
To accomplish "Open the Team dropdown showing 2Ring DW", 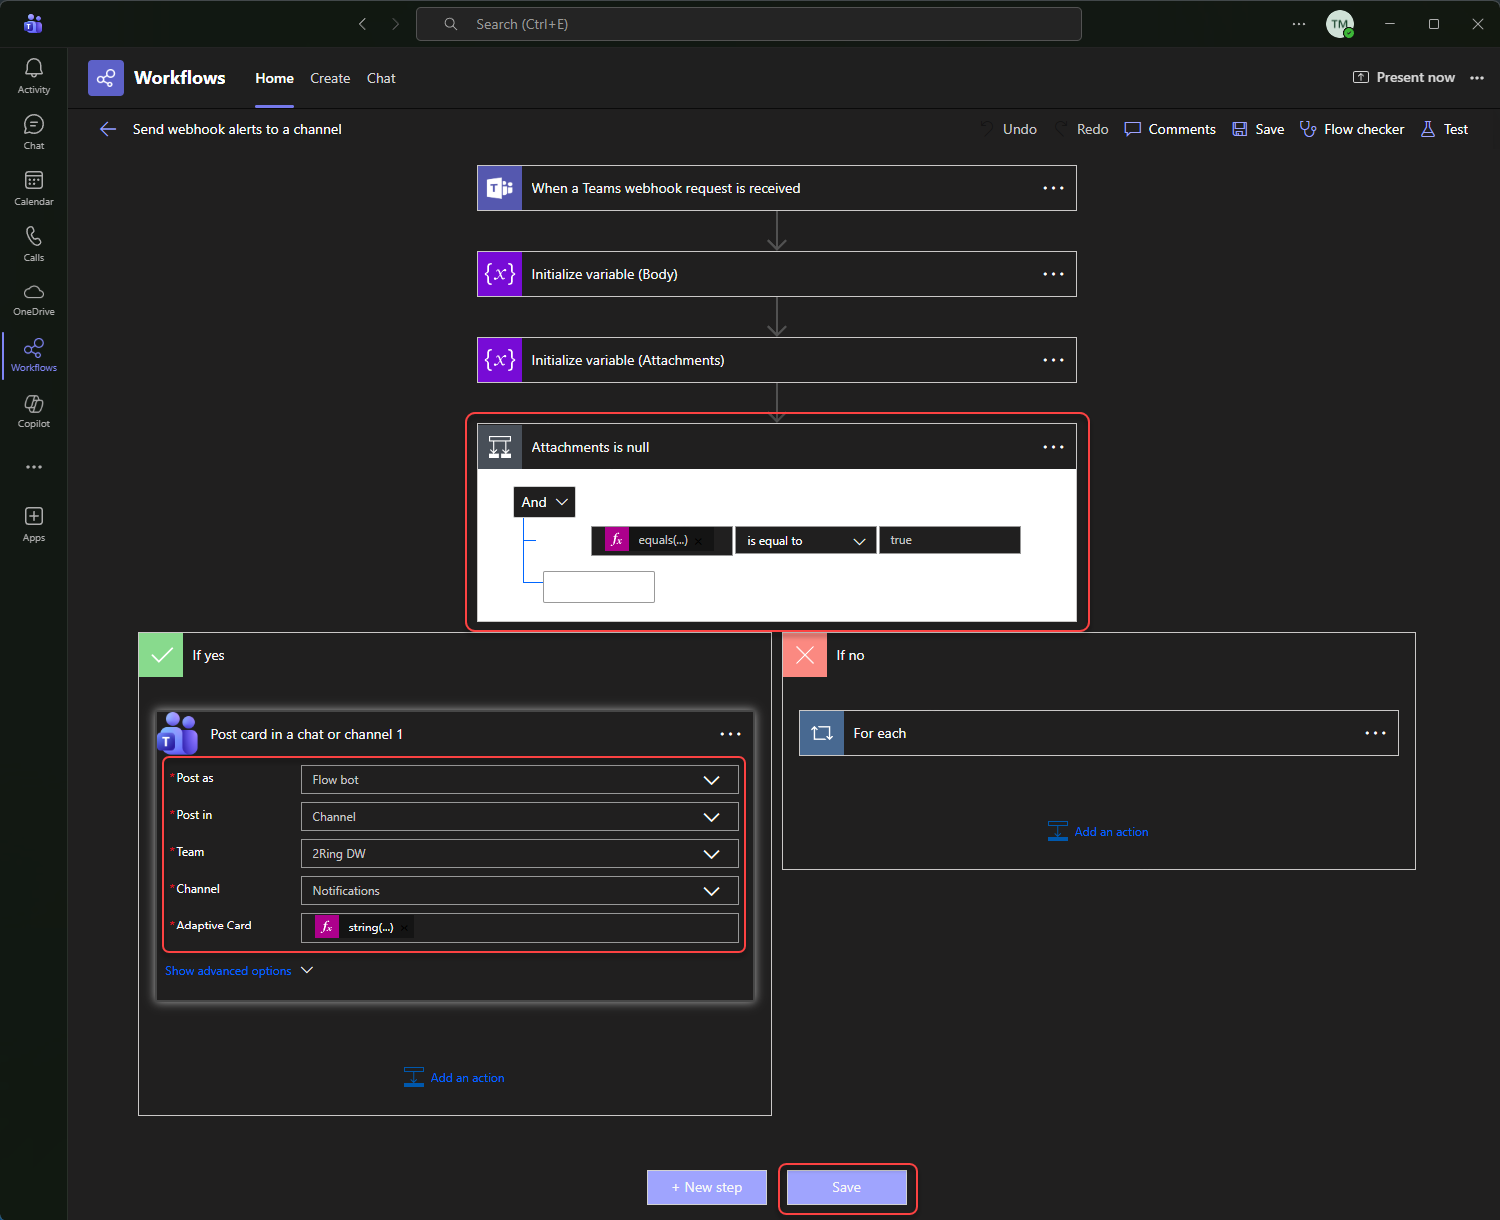I will pos(520,854).
